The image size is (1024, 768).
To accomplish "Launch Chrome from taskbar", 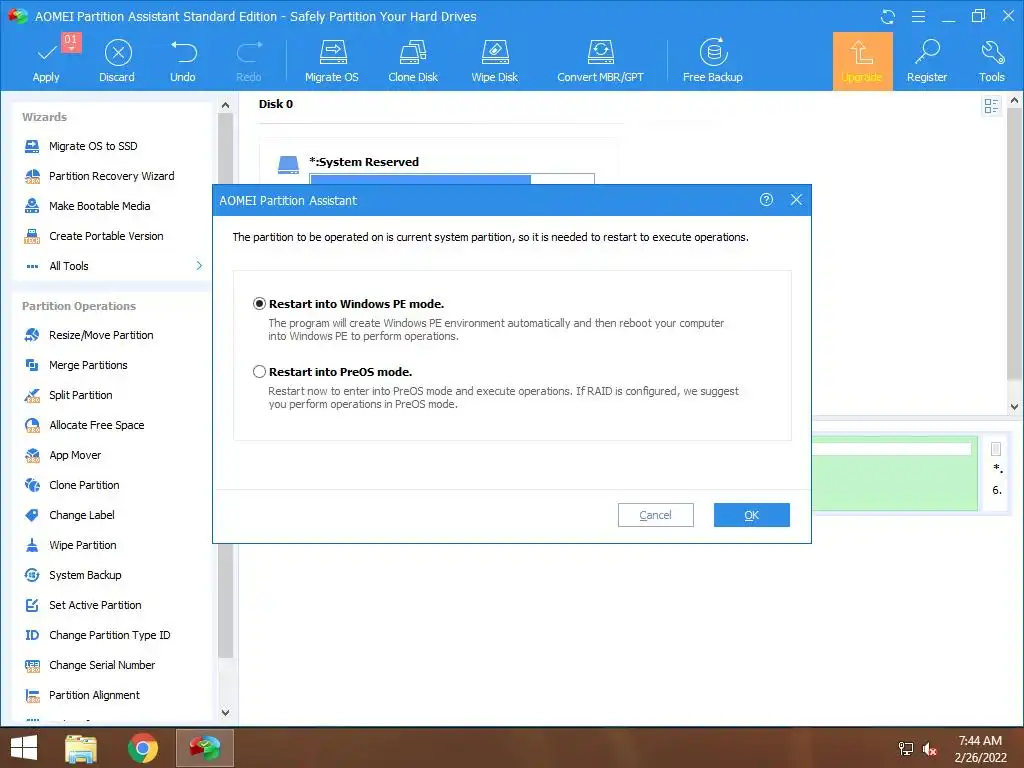I will [142, 748].
